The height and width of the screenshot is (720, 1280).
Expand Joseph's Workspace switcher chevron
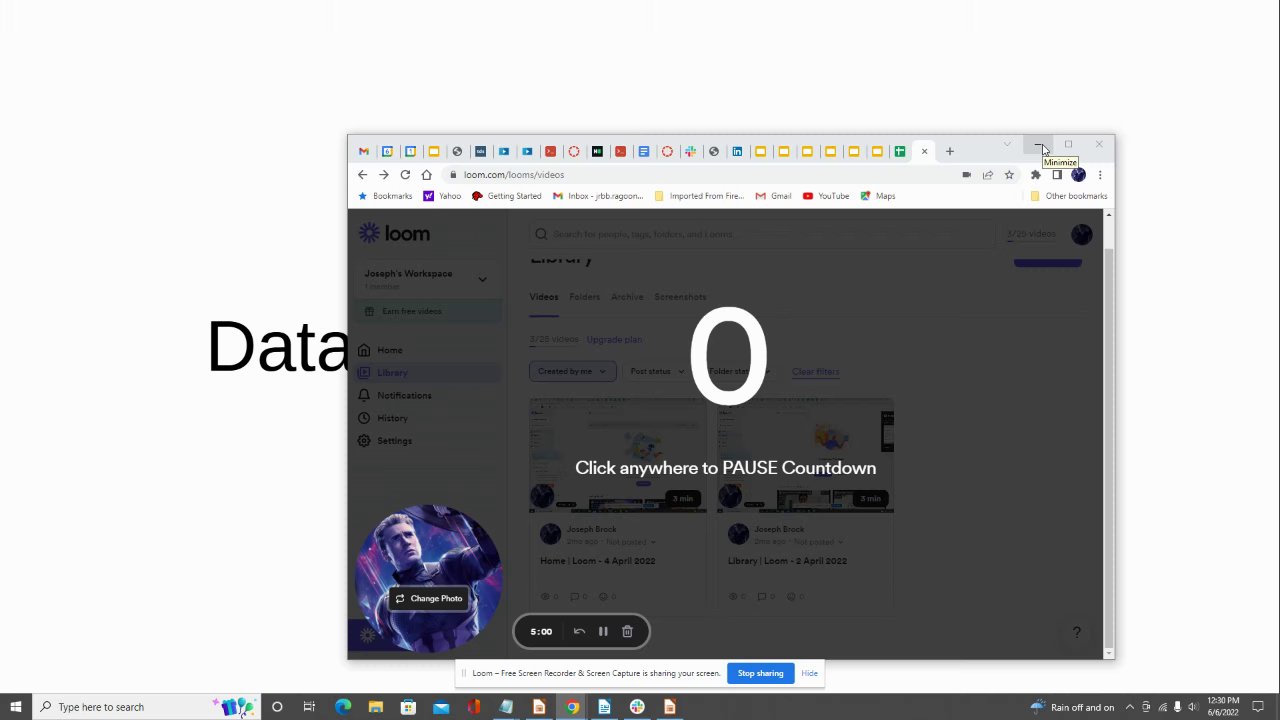click(x=482, y=279)
